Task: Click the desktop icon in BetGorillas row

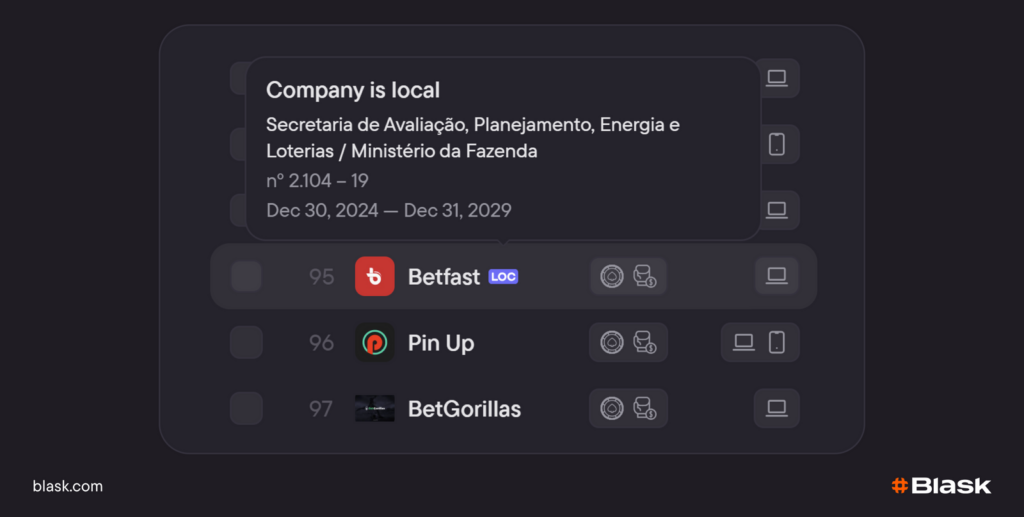Action: click(x=776, y=408)
